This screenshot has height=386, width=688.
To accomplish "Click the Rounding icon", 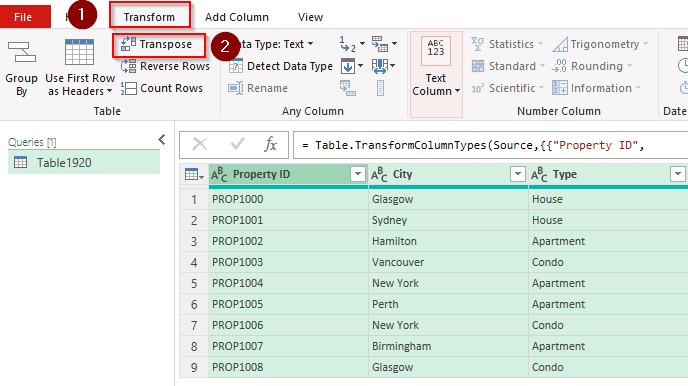I will tap(559, 66).
